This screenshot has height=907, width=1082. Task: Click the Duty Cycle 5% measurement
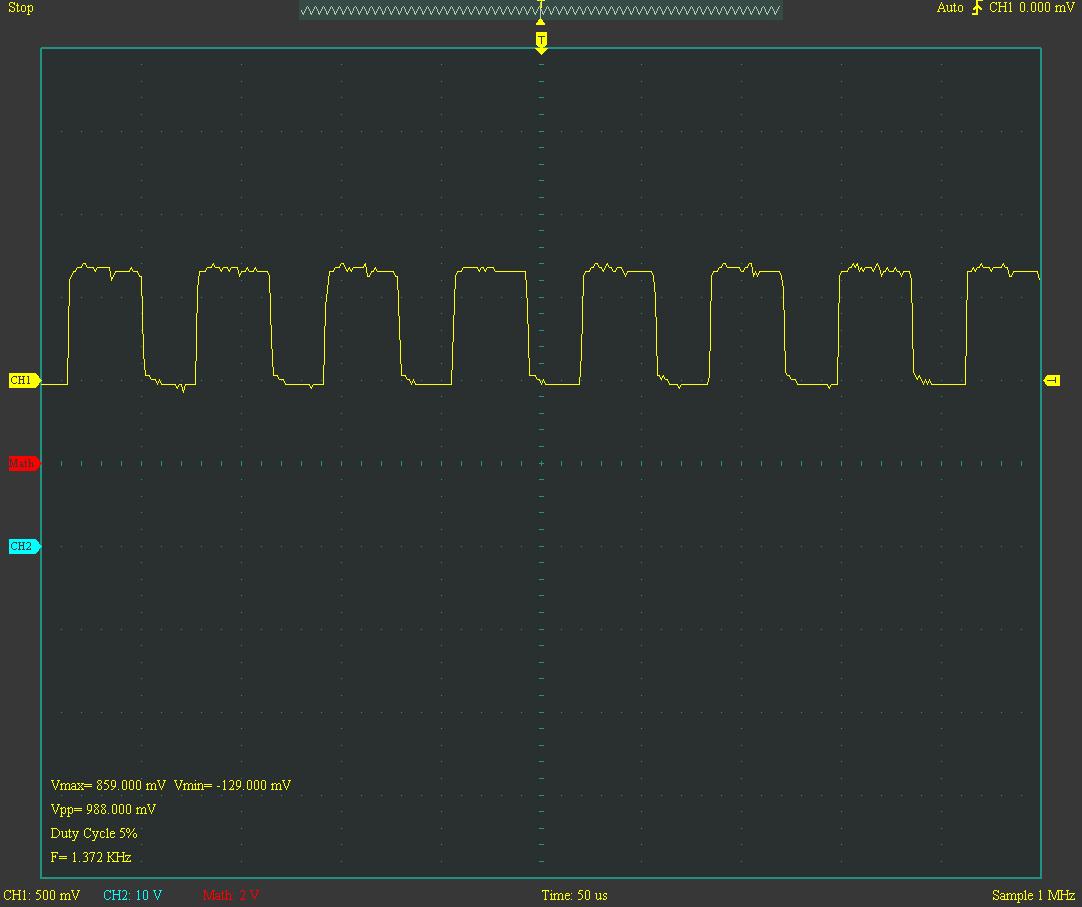pyautogui.click(x=94, y=833)
